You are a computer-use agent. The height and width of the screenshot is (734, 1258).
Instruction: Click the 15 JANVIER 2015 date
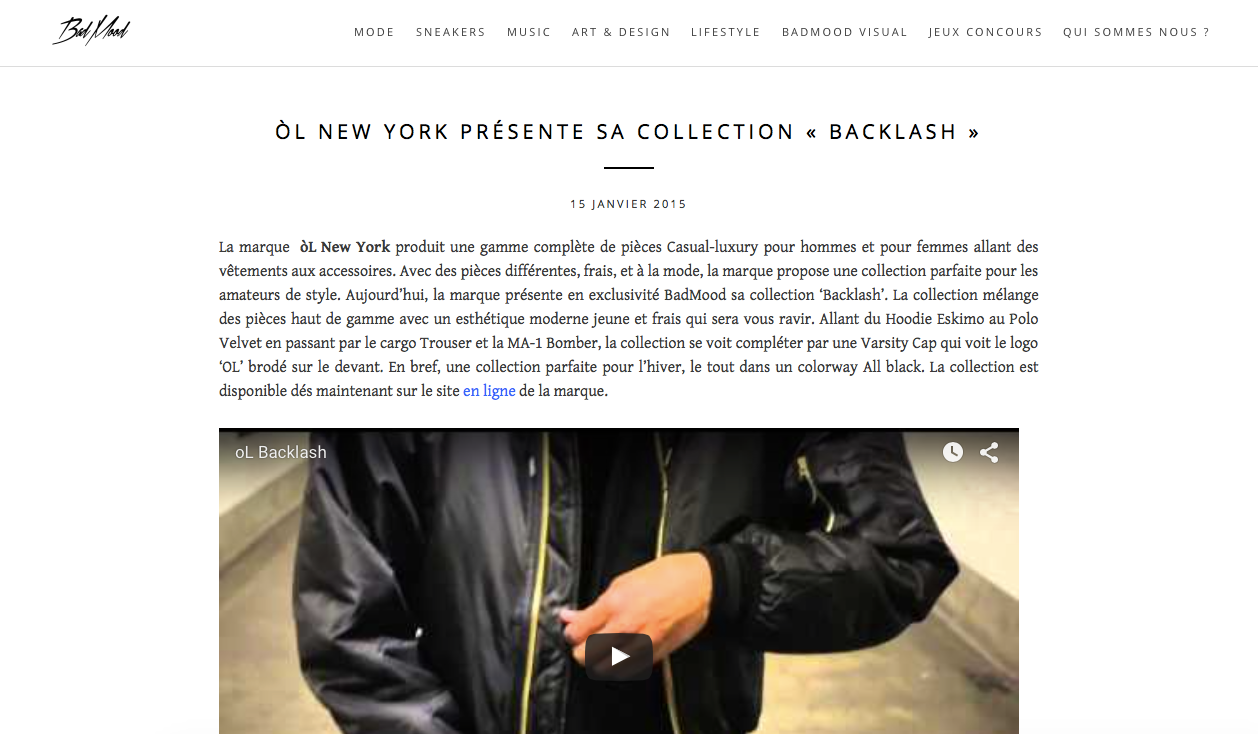click(628, 204)
